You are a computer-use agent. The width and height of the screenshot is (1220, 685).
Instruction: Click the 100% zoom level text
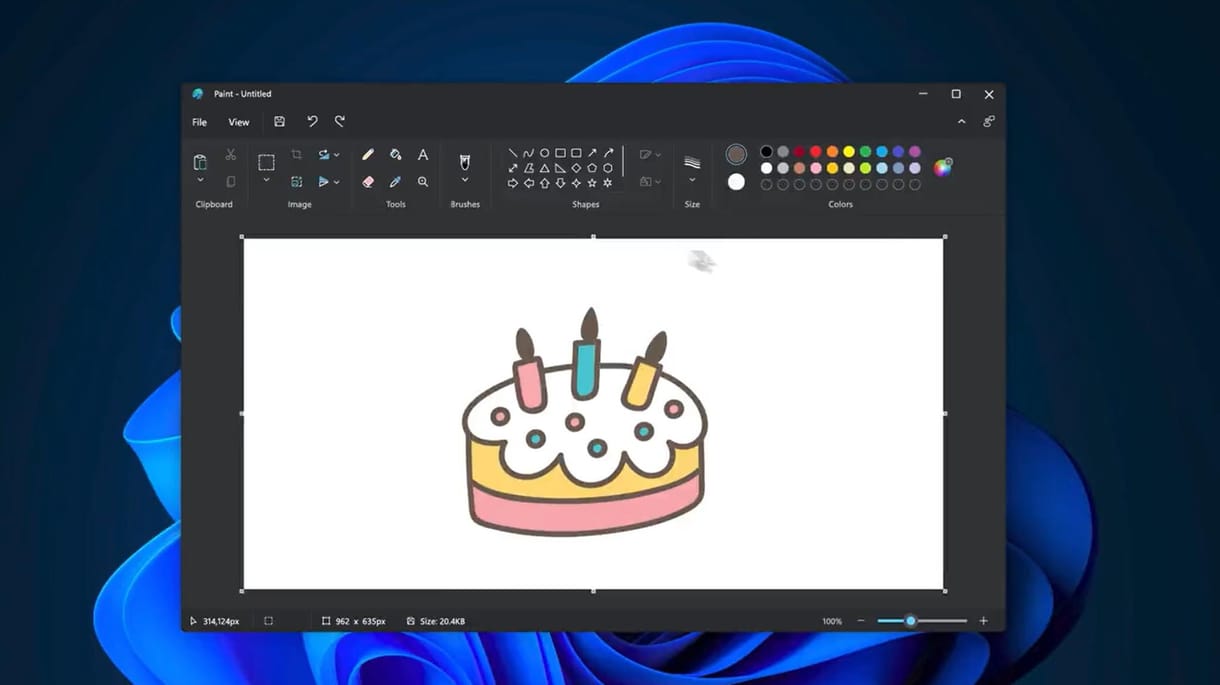point(832,621)
